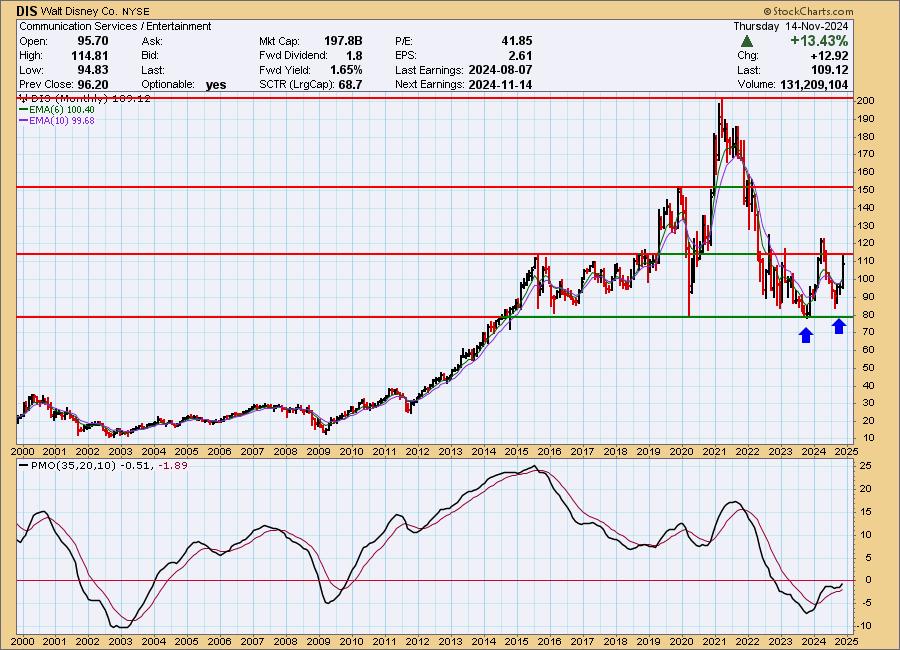Select the Chg value +12.92

click(829, 56)
